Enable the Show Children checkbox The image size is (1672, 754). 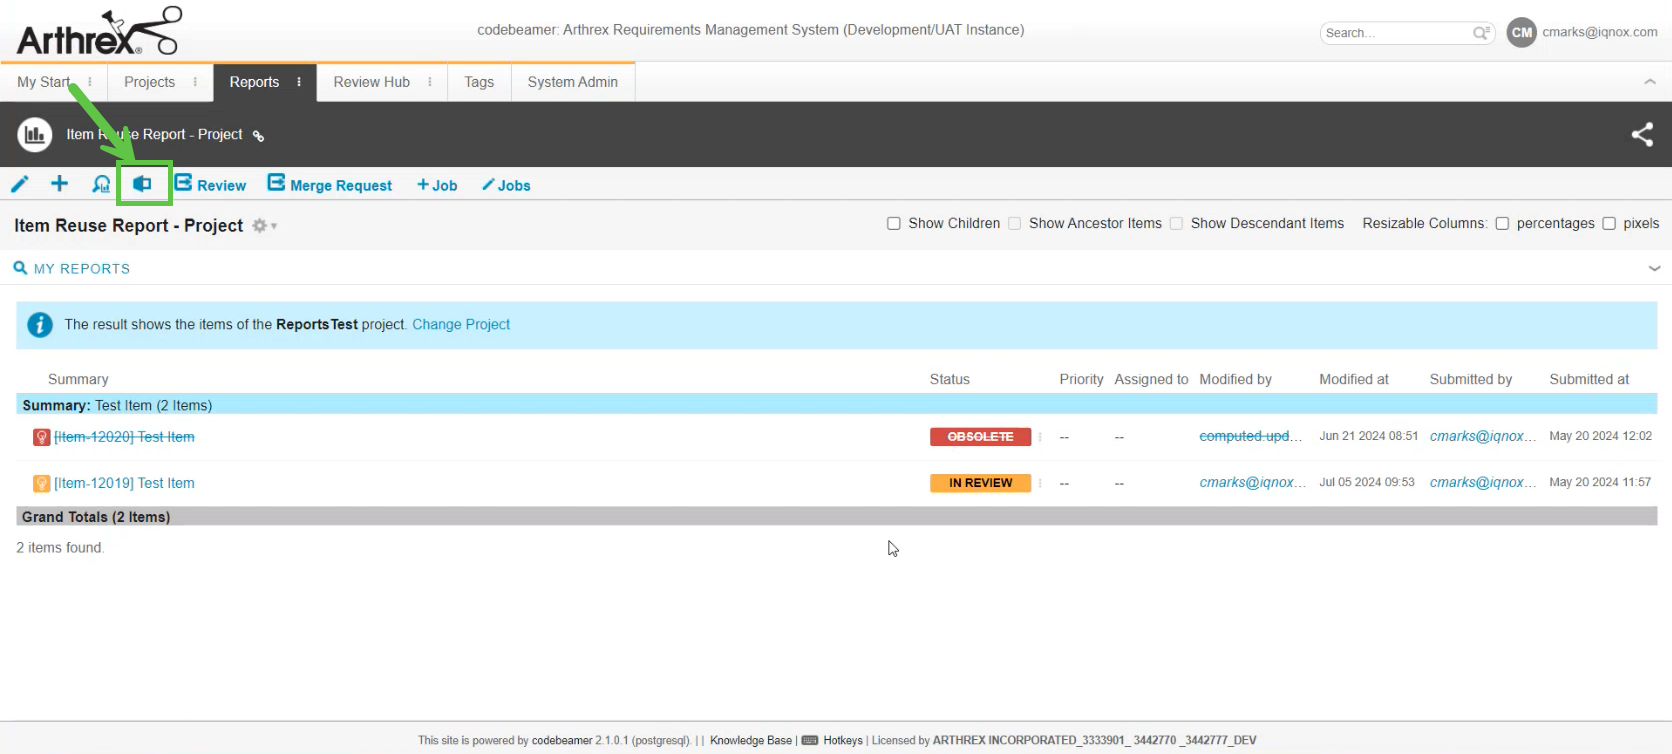click(x=894, y=224)
